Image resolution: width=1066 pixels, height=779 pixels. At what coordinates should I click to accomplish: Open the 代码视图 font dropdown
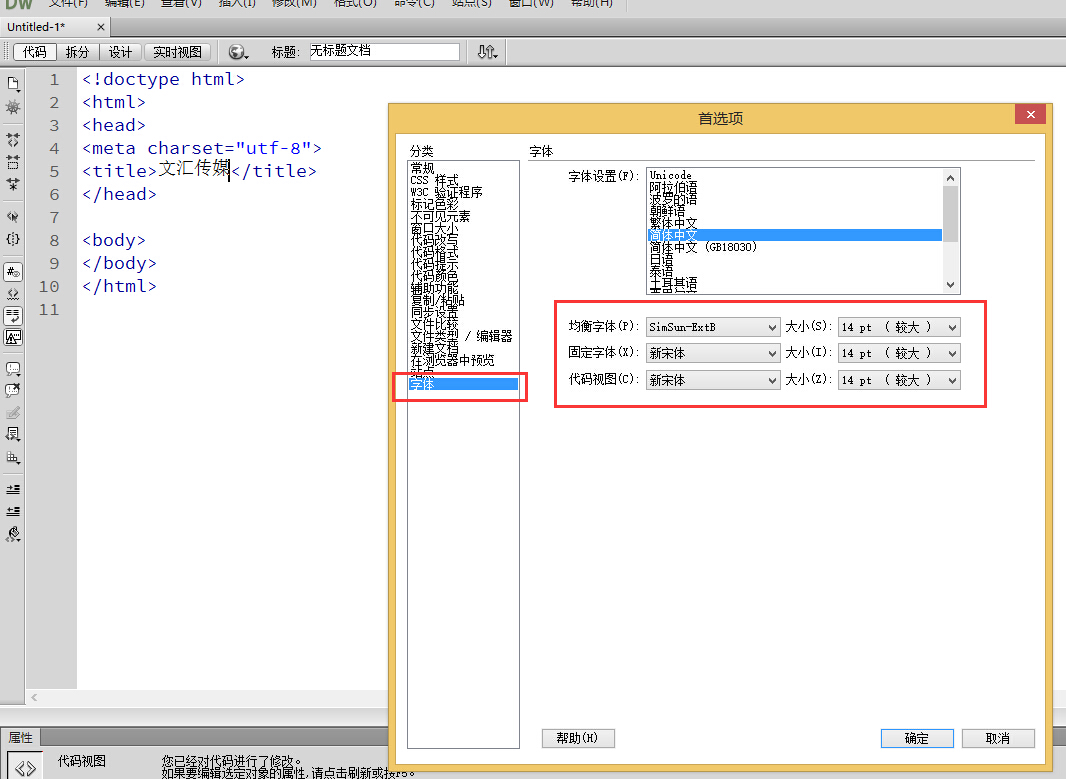point(712,380)
